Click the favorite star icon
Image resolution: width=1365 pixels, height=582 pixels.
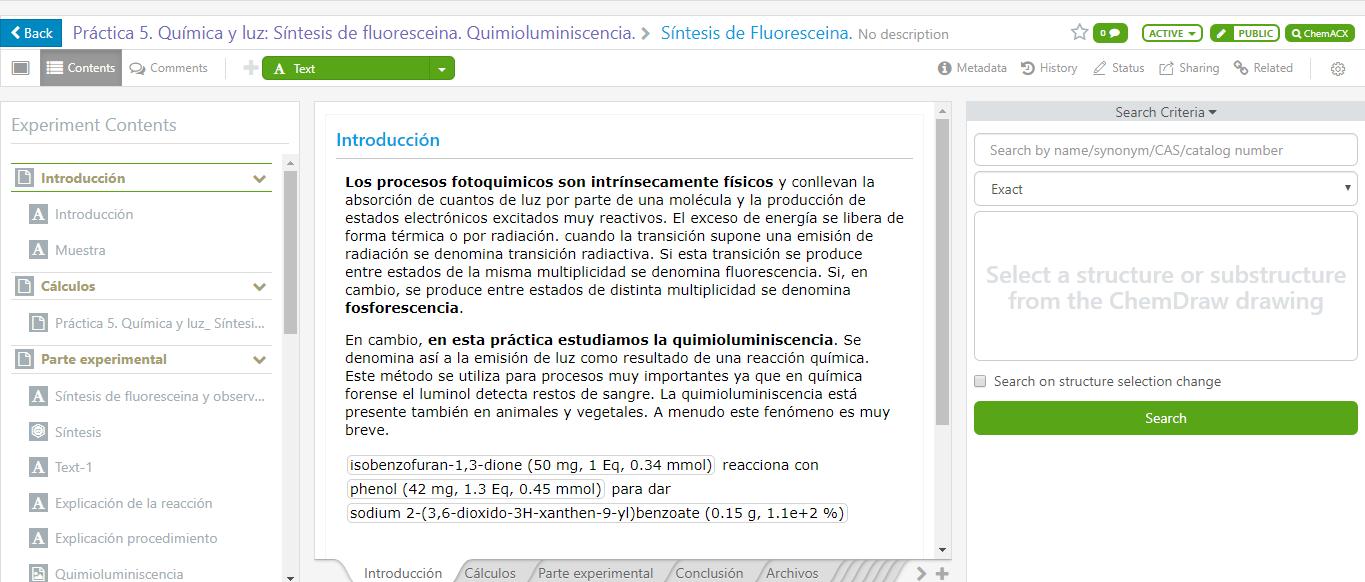point(1079,33)
